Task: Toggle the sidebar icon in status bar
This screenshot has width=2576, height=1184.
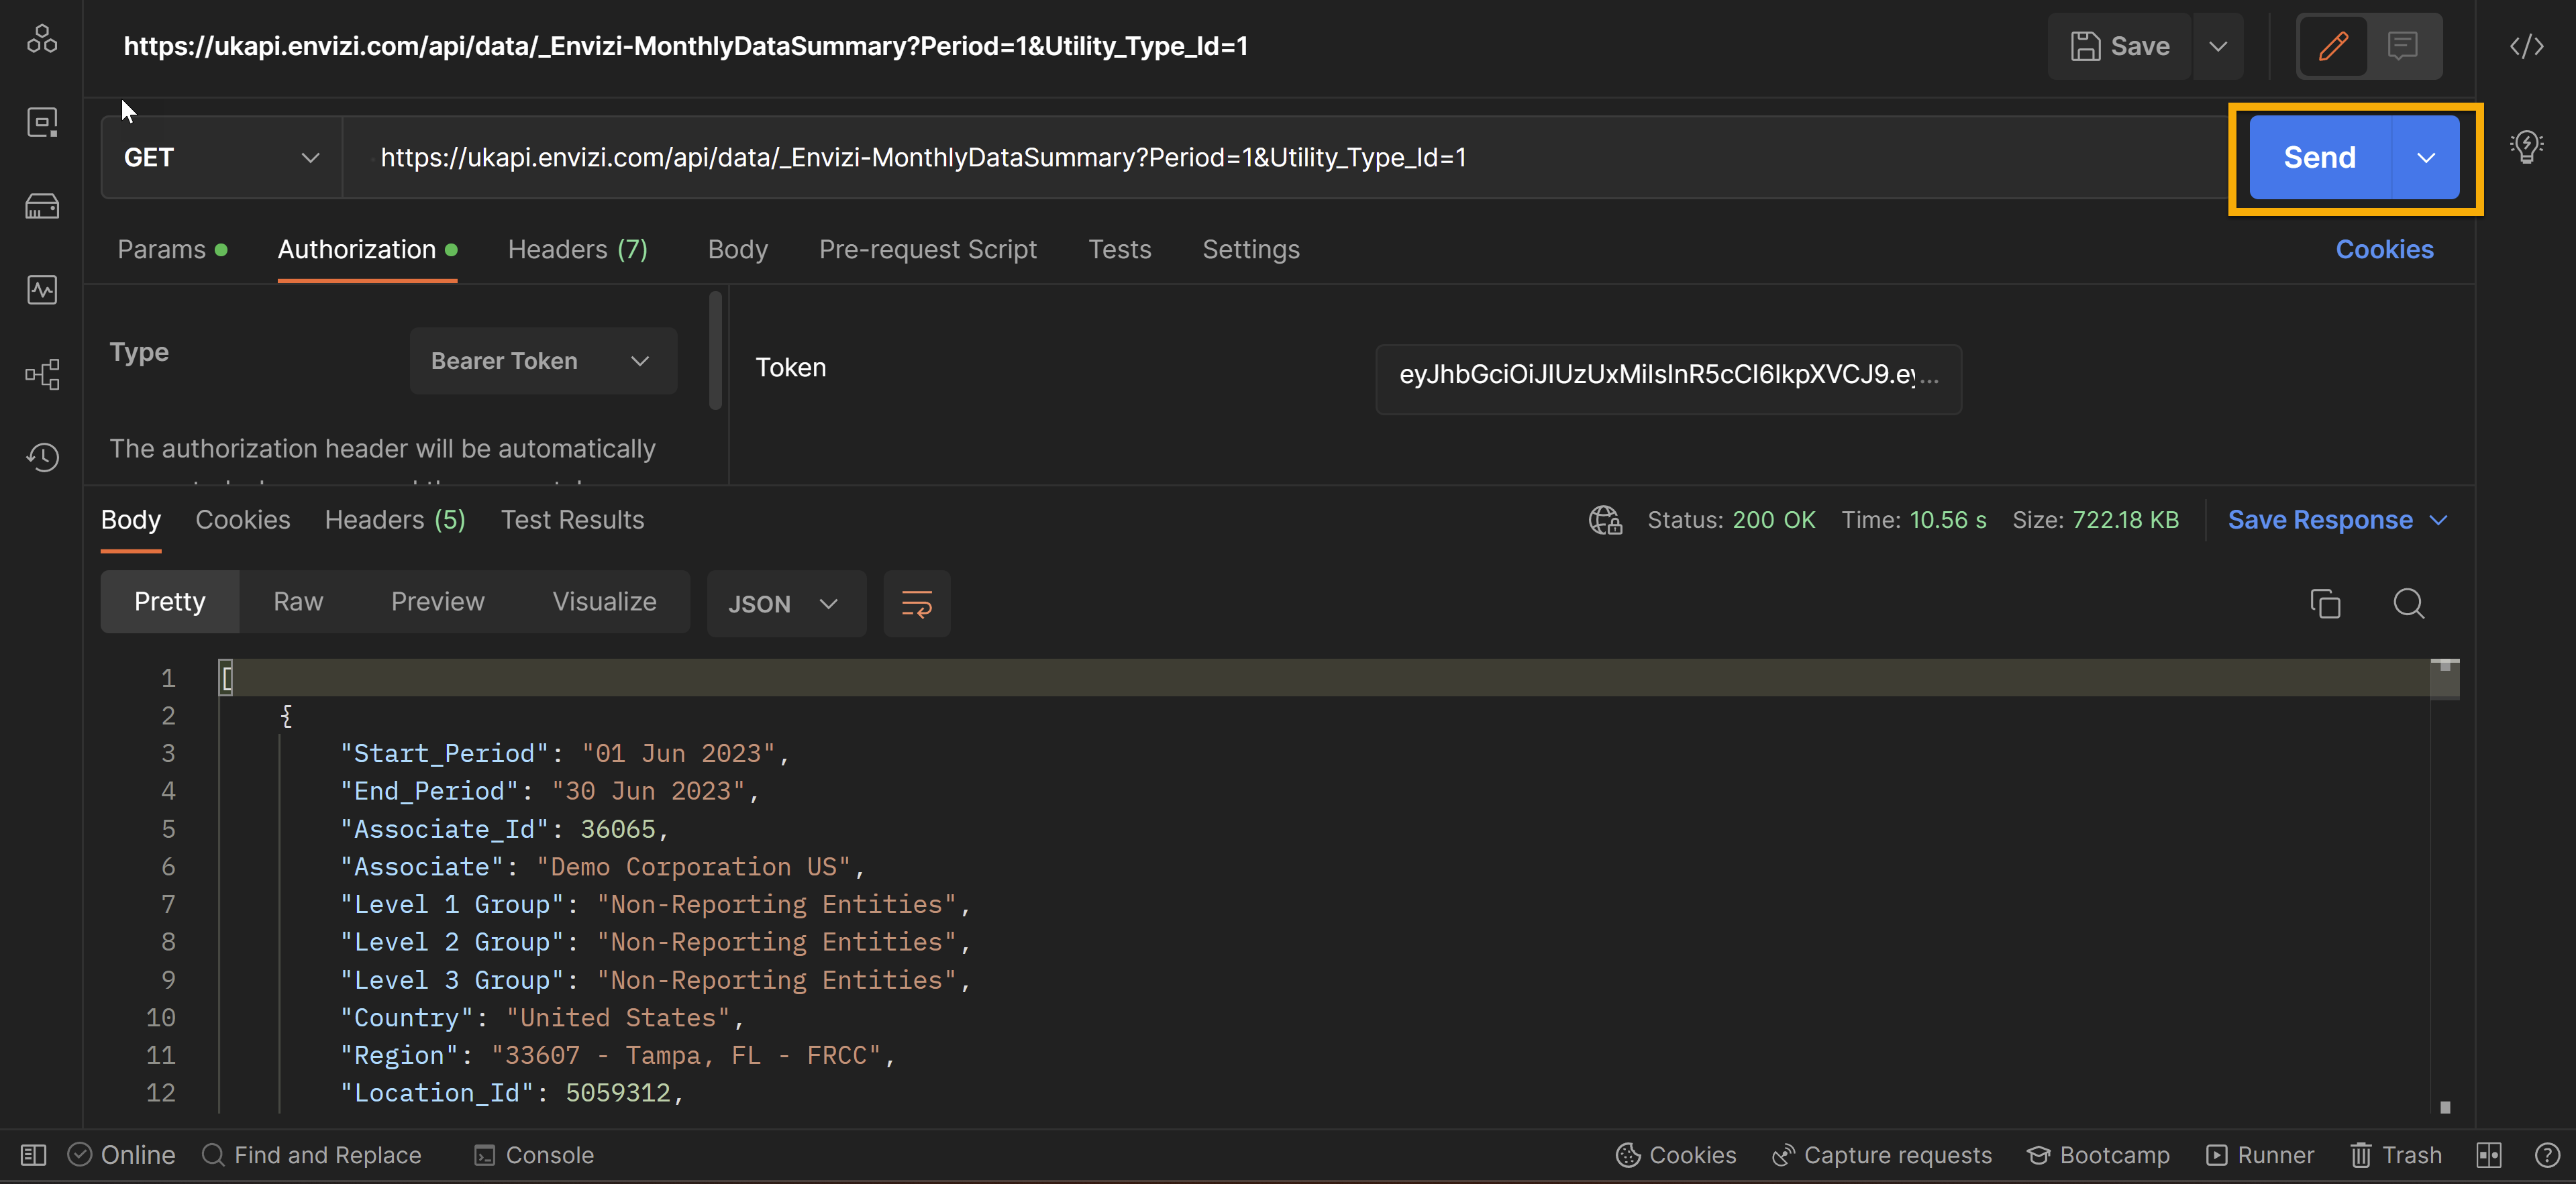Action: pyautogui.click(x=33, y=1155)
